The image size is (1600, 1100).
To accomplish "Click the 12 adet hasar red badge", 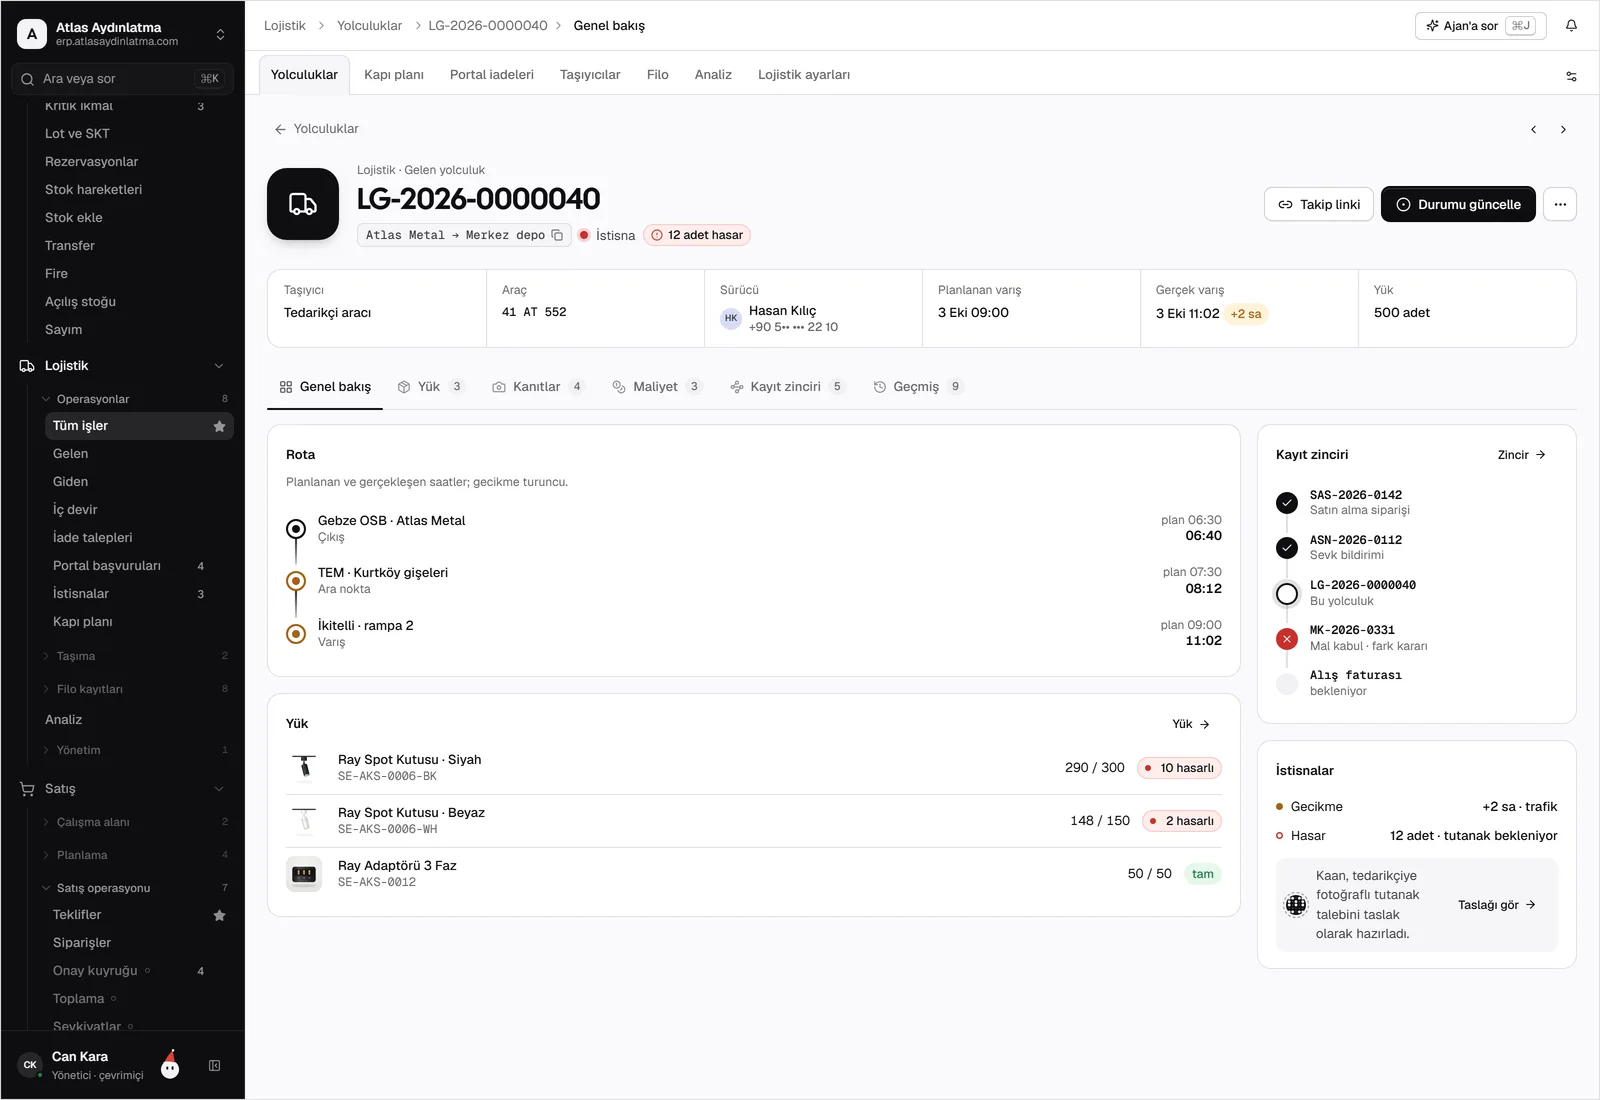I will point(697,235).
